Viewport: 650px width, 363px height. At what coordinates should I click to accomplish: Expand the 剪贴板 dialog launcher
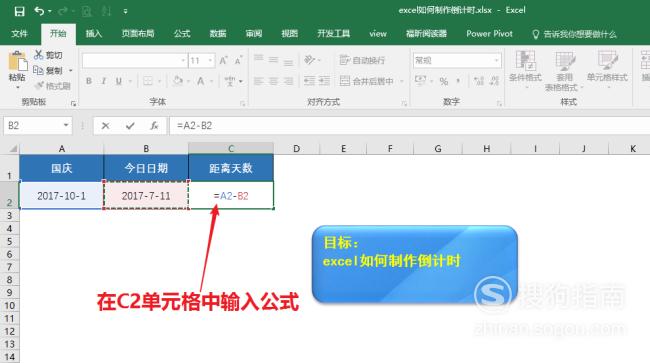(x=73, y=104)
